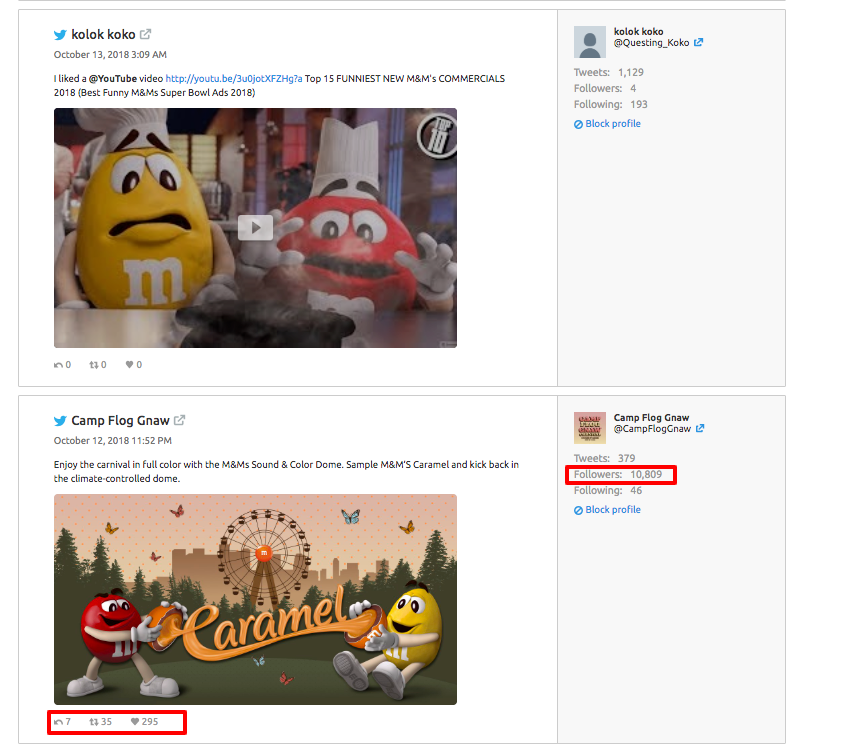Click the like heart on kolok koko's tweet
The height and width of the screenshot is (750, 842).
(x=129, y=364)
